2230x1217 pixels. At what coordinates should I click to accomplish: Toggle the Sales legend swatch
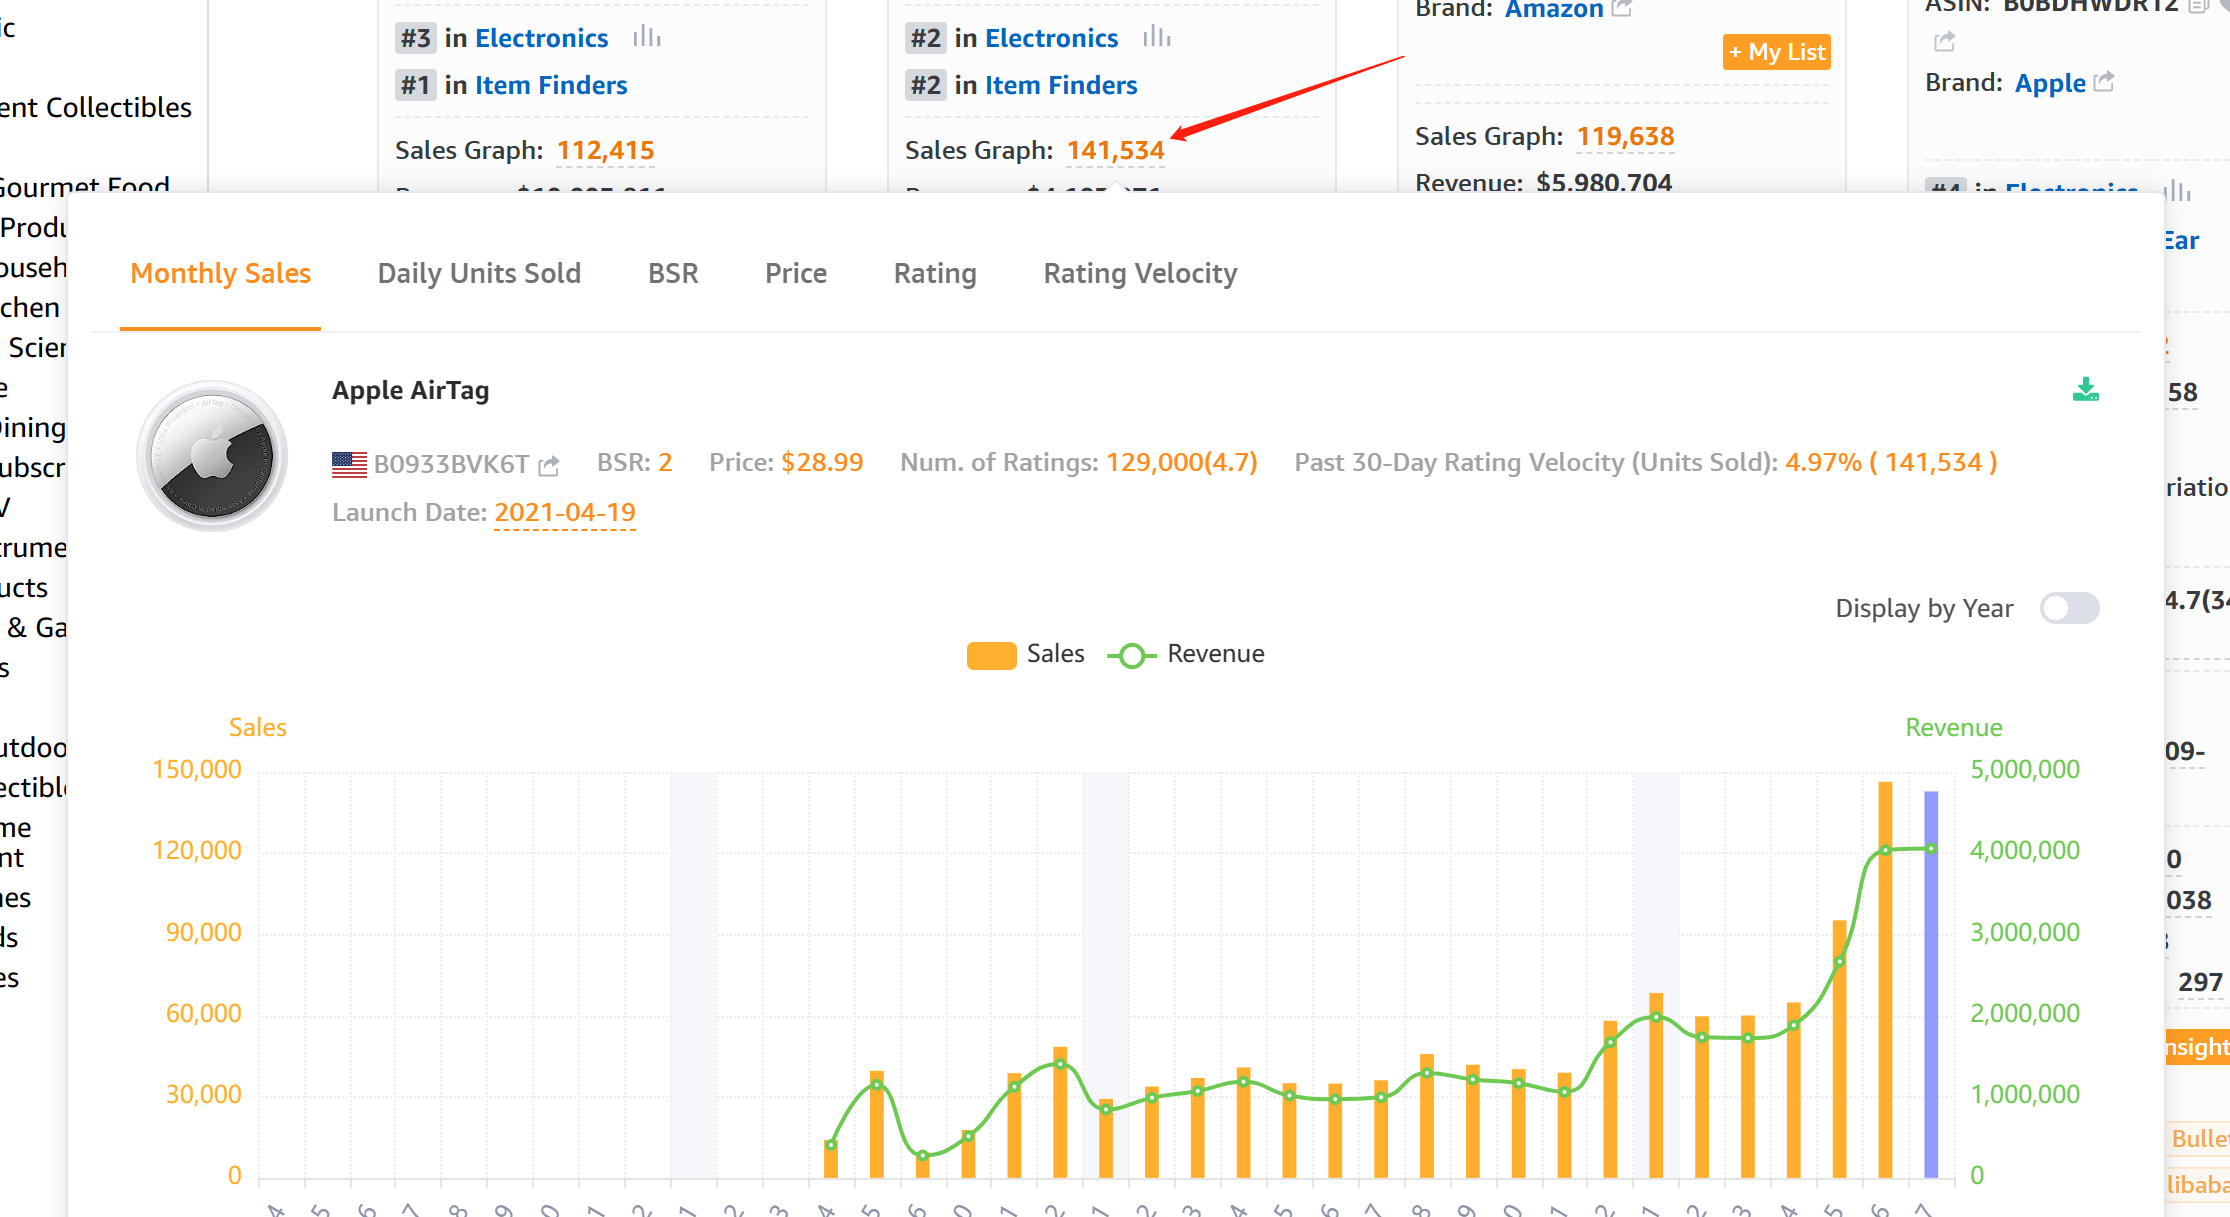(991, 655)
